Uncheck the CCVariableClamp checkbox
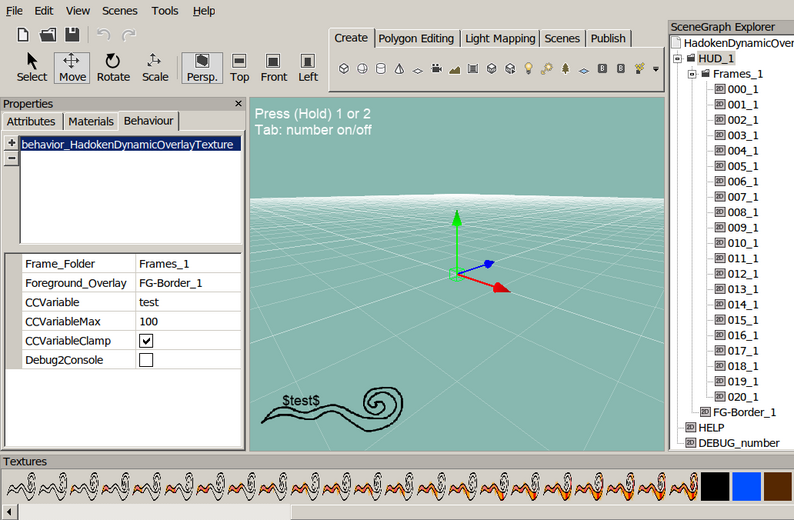Image resolution: width=794 pixels, height=520 pixels. 146,341
